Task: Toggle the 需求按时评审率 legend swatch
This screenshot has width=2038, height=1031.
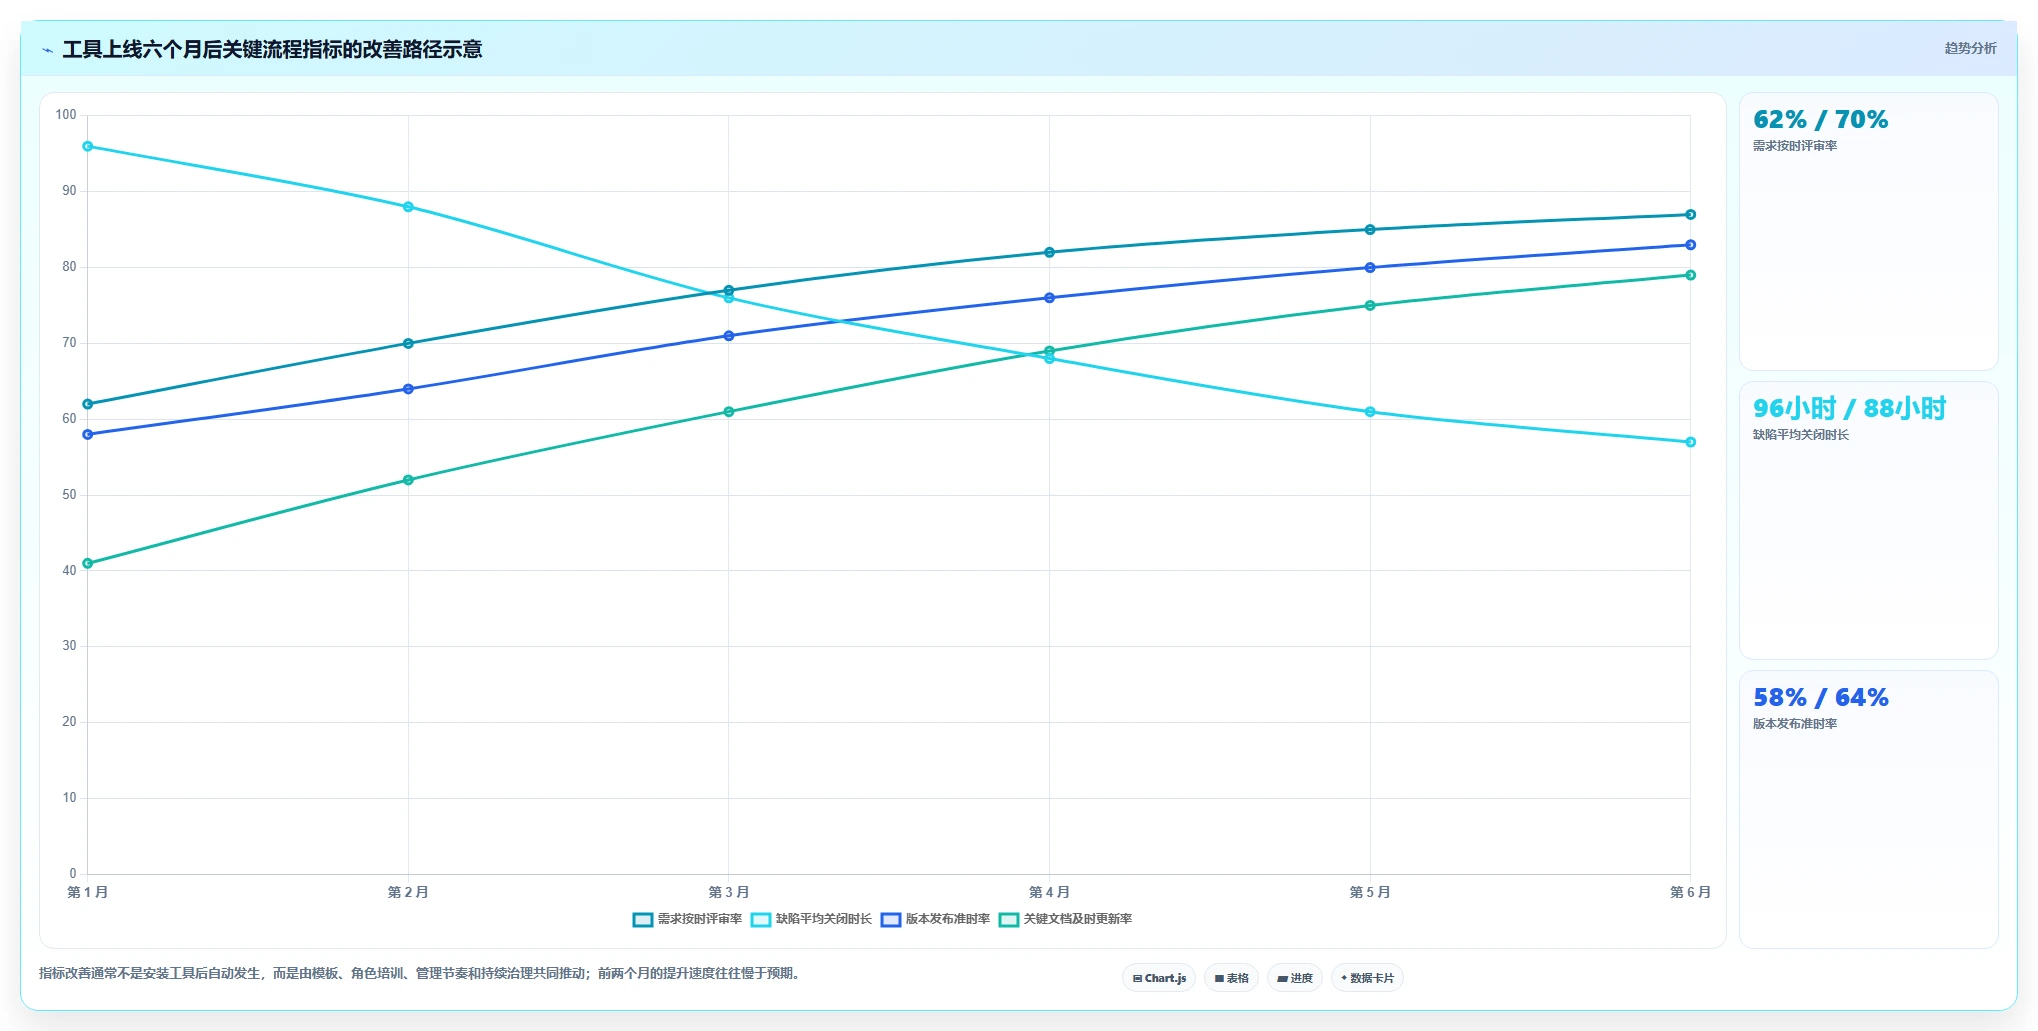Action: 643,919
